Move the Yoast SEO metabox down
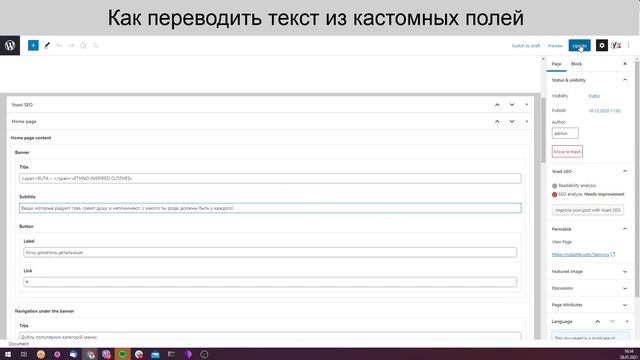 (512, 105)
